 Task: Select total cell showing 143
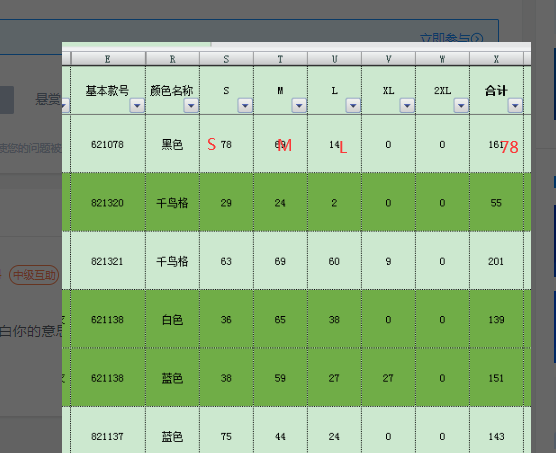point(496,430)
